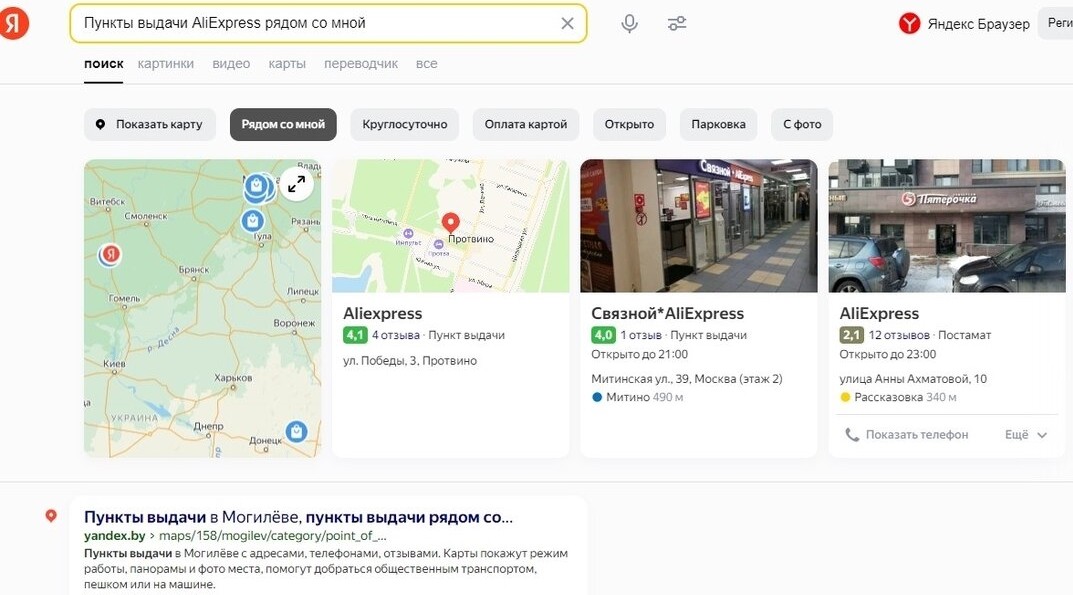Toggle the Парковка filter

719,125
